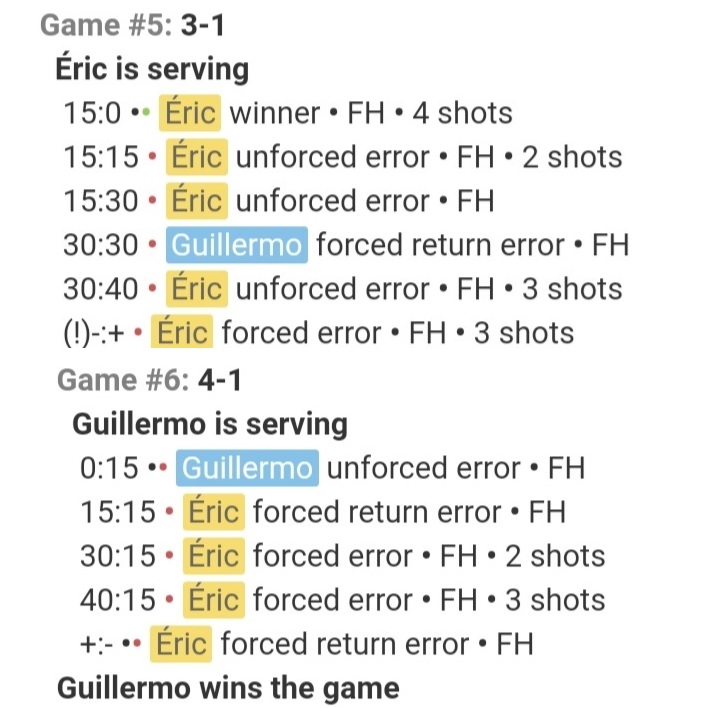Click the green dot on 15:0 row
The width and height of the screenshot is (720, 708).
pyautogui.click(x=146, y=112)
